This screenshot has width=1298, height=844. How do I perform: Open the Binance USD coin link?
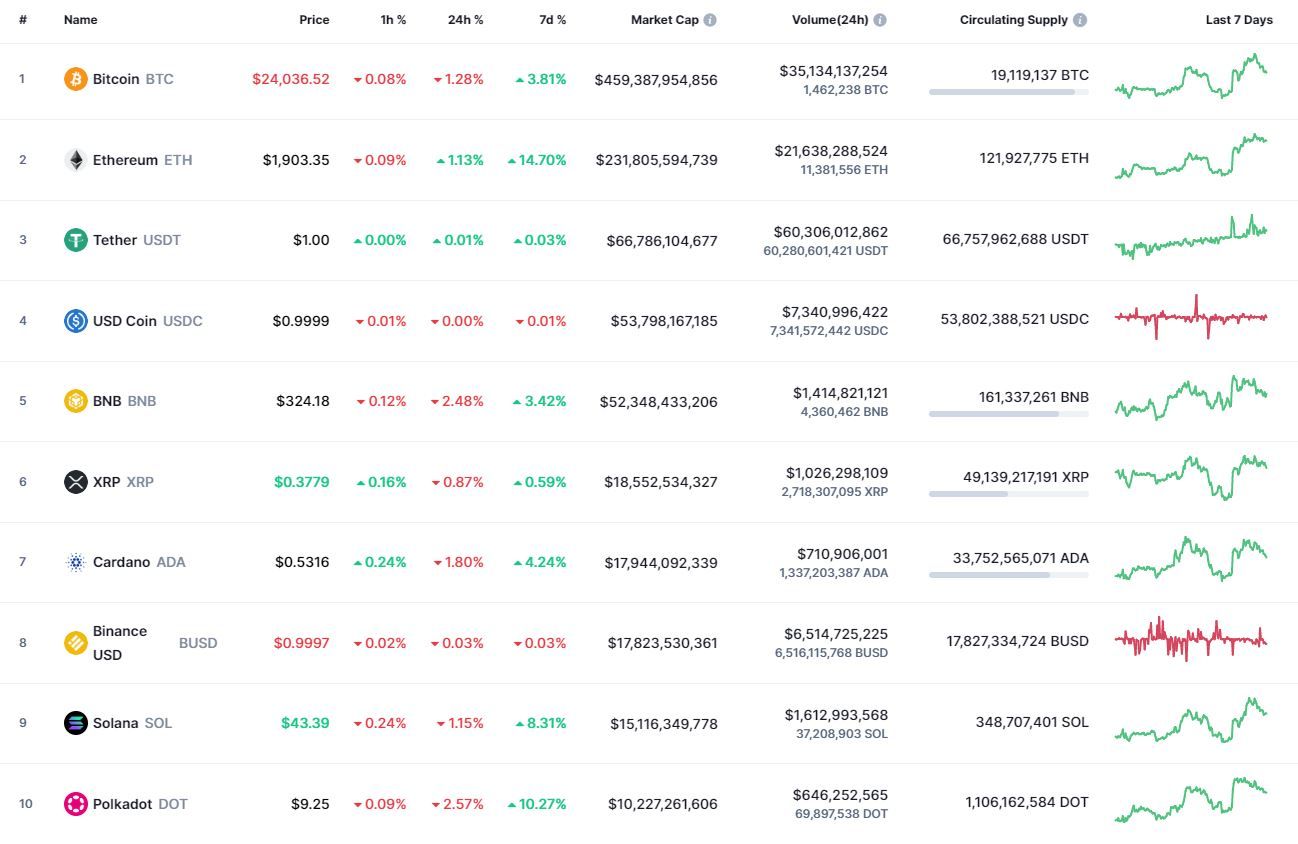click(120, 643)
